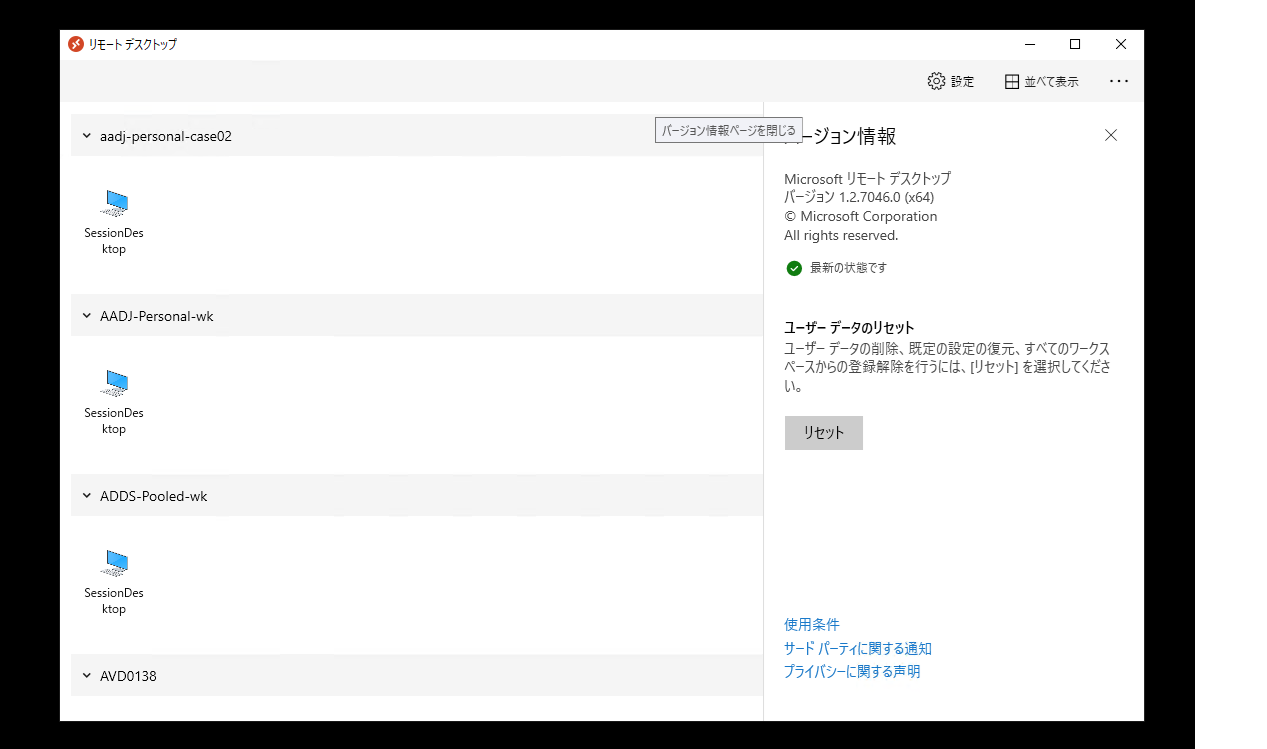Maximize the リモート デスクトップ window
Viewport: 1267px width, 749px height.
pos(1075,44)
